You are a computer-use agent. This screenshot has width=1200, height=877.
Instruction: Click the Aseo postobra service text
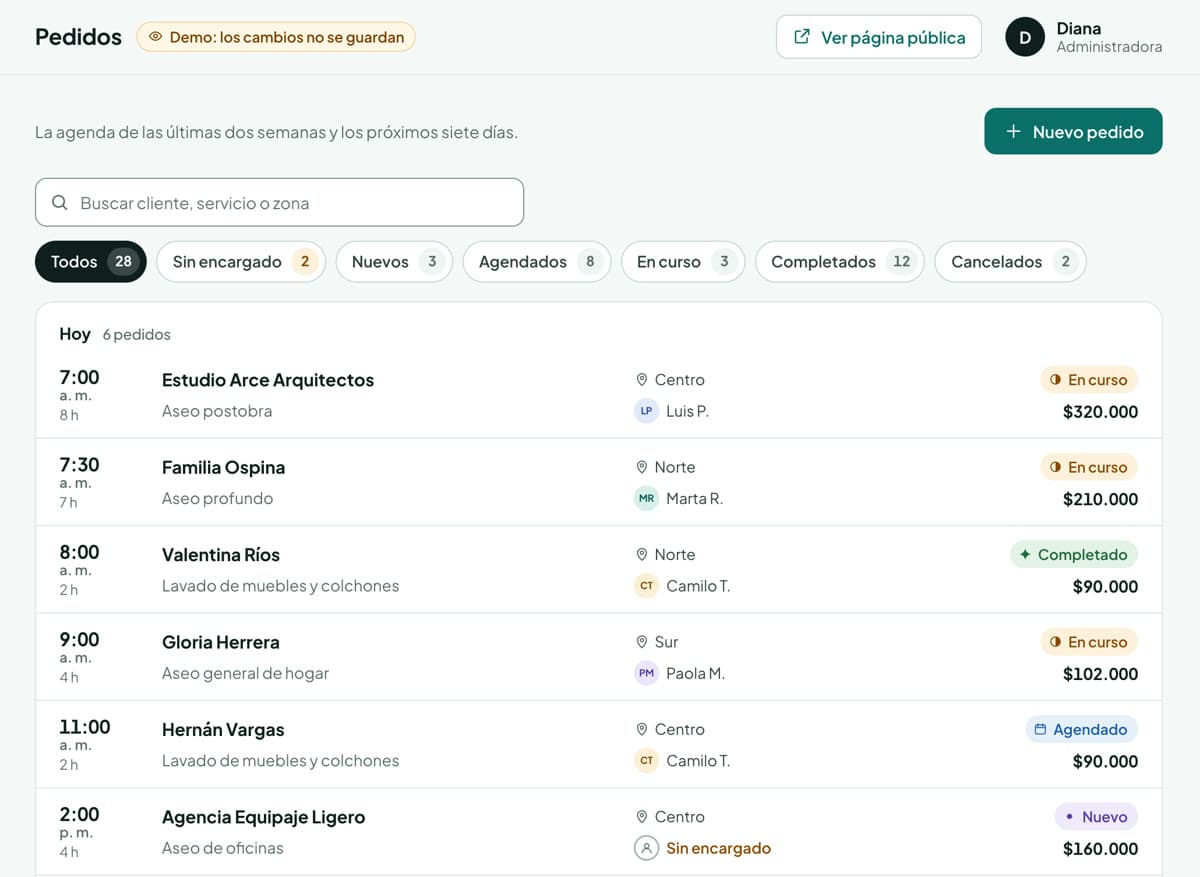coord(217,411)
